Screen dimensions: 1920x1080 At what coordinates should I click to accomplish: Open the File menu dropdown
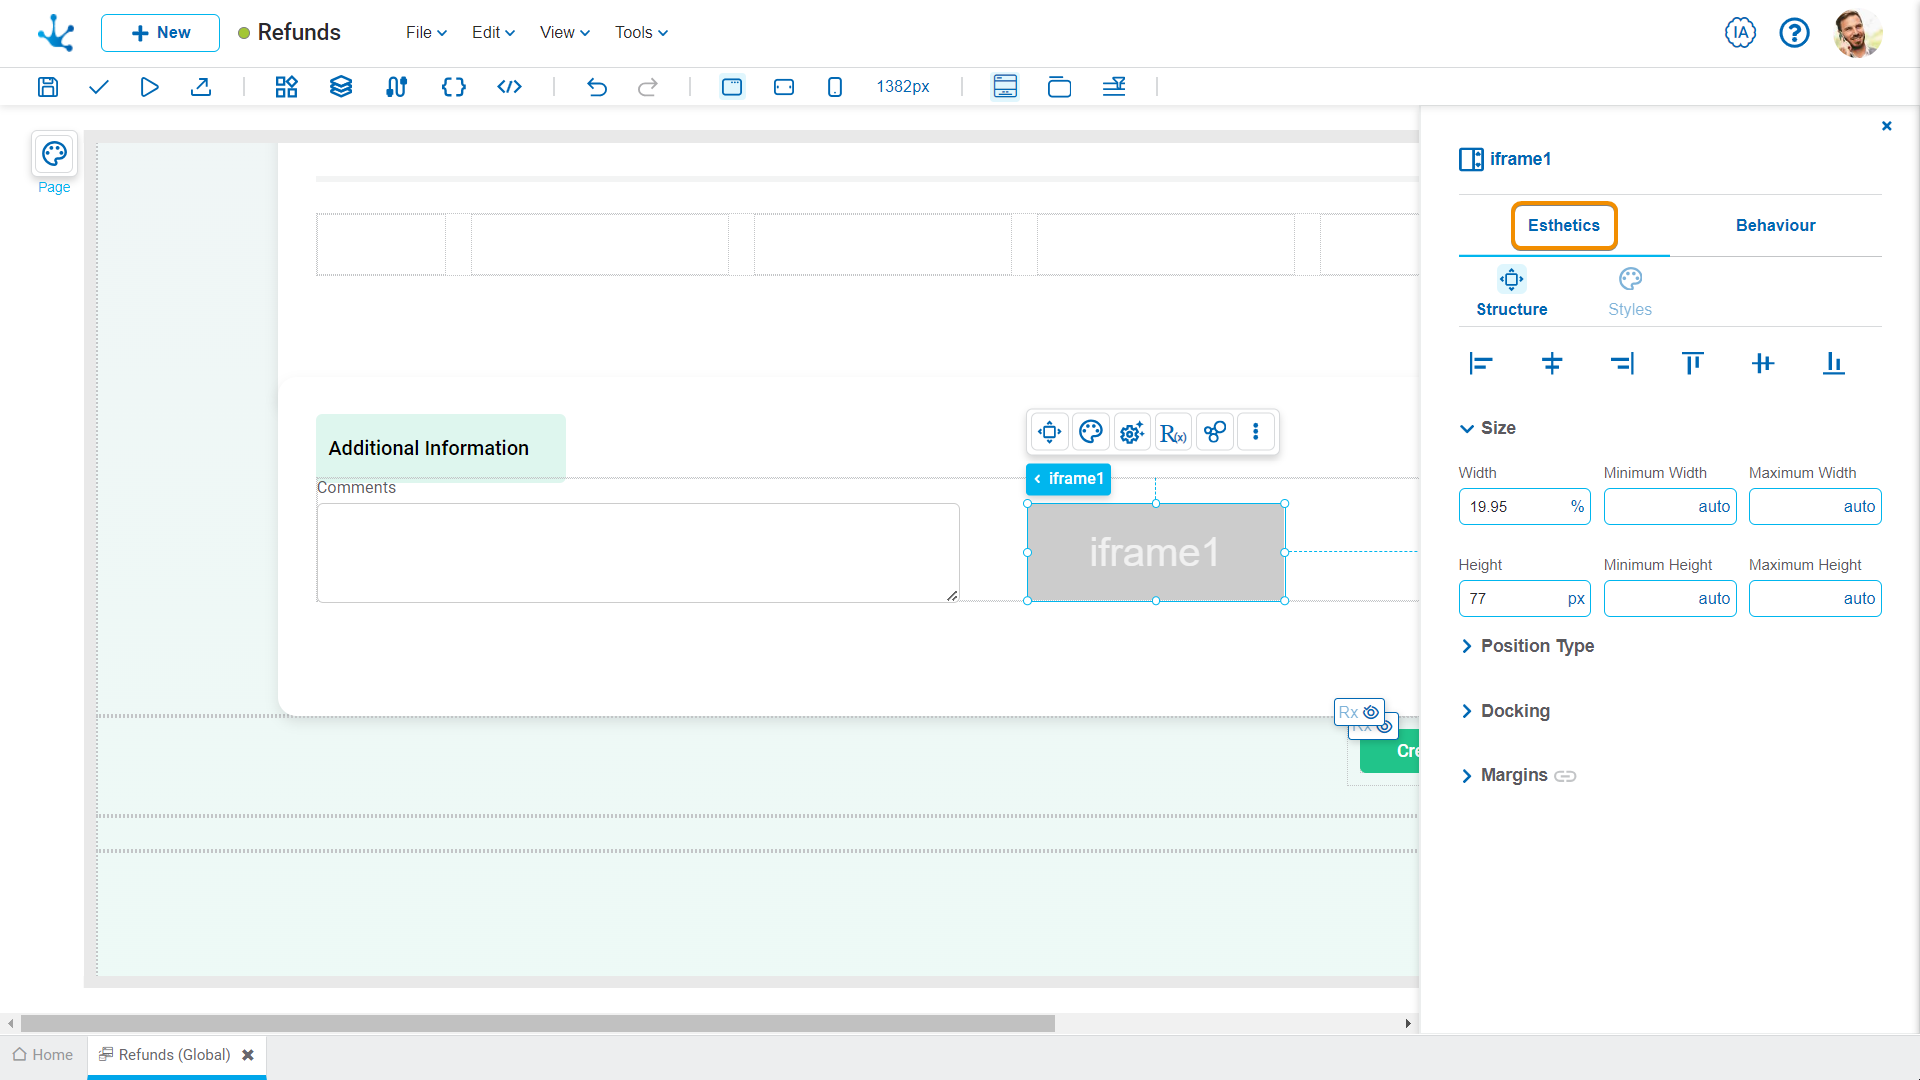tap(426, 33)
